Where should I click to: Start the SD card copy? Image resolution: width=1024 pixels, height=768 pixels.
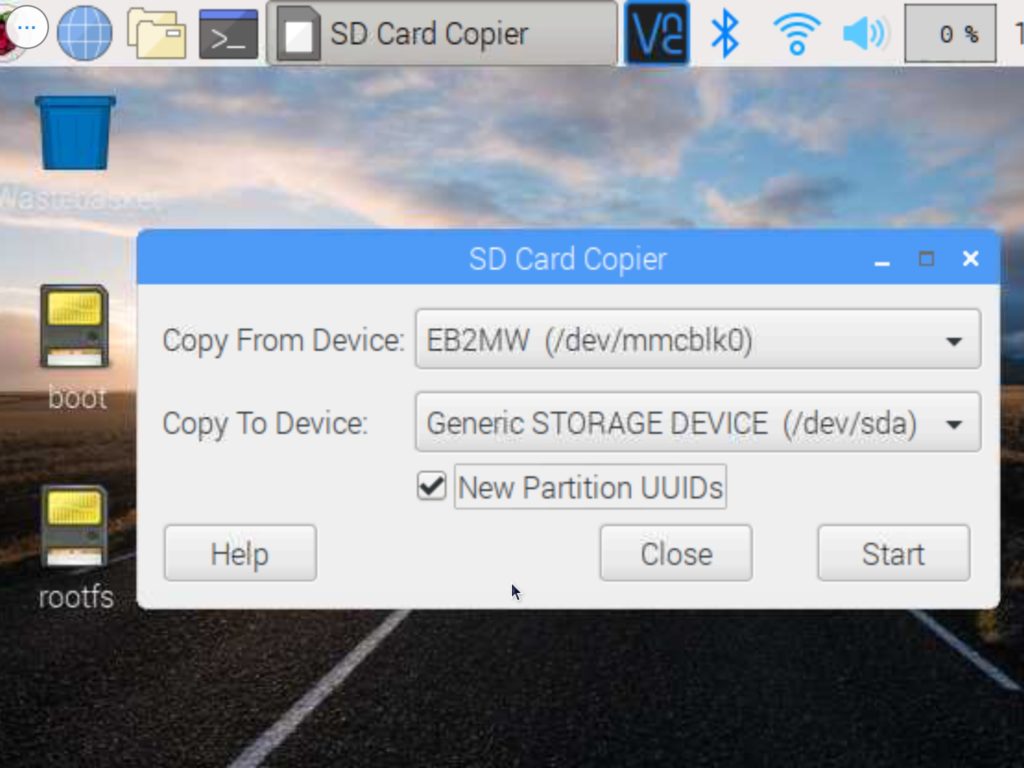[893, 553]
